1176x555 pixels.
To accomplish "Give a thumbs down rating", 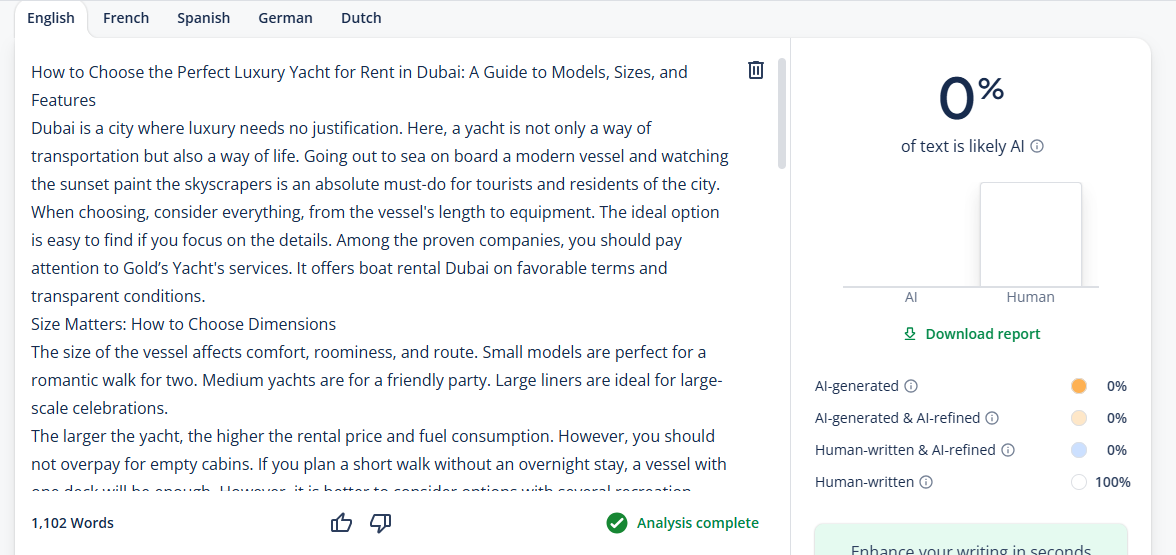I will click(381, 523).
